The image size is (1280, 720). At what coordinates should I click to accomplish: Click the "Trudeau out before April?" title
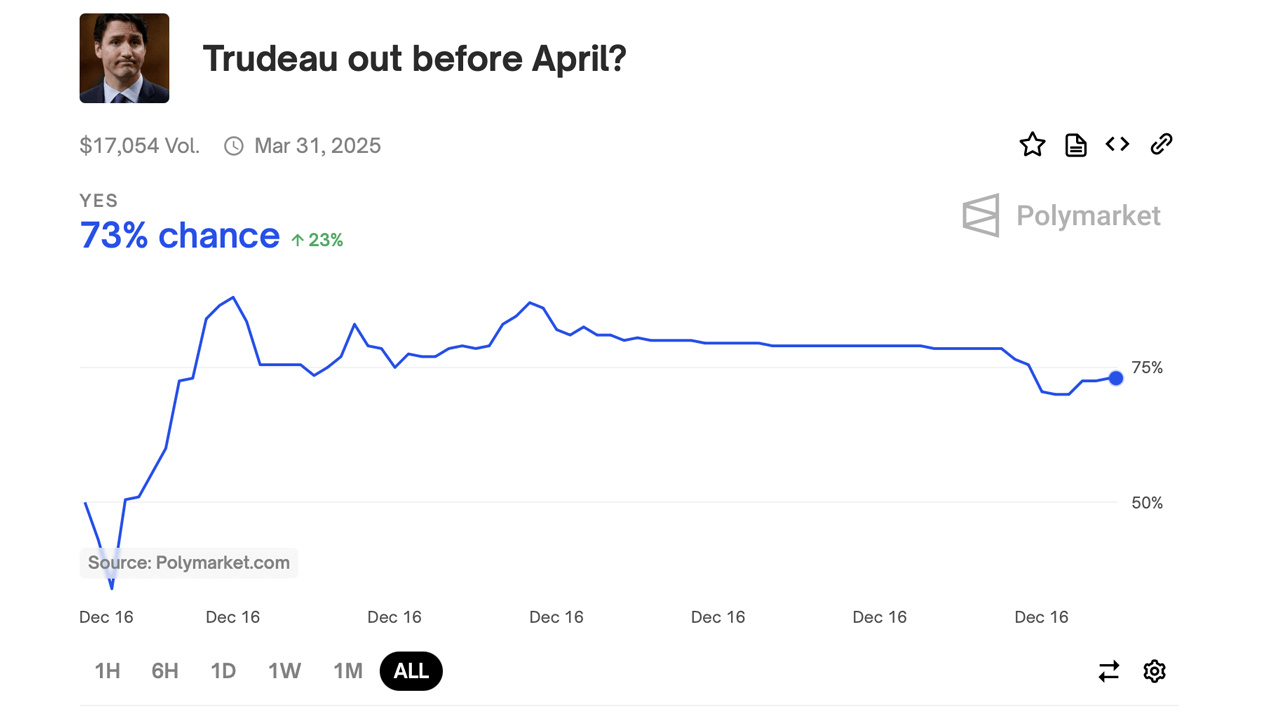coord(414,59)
